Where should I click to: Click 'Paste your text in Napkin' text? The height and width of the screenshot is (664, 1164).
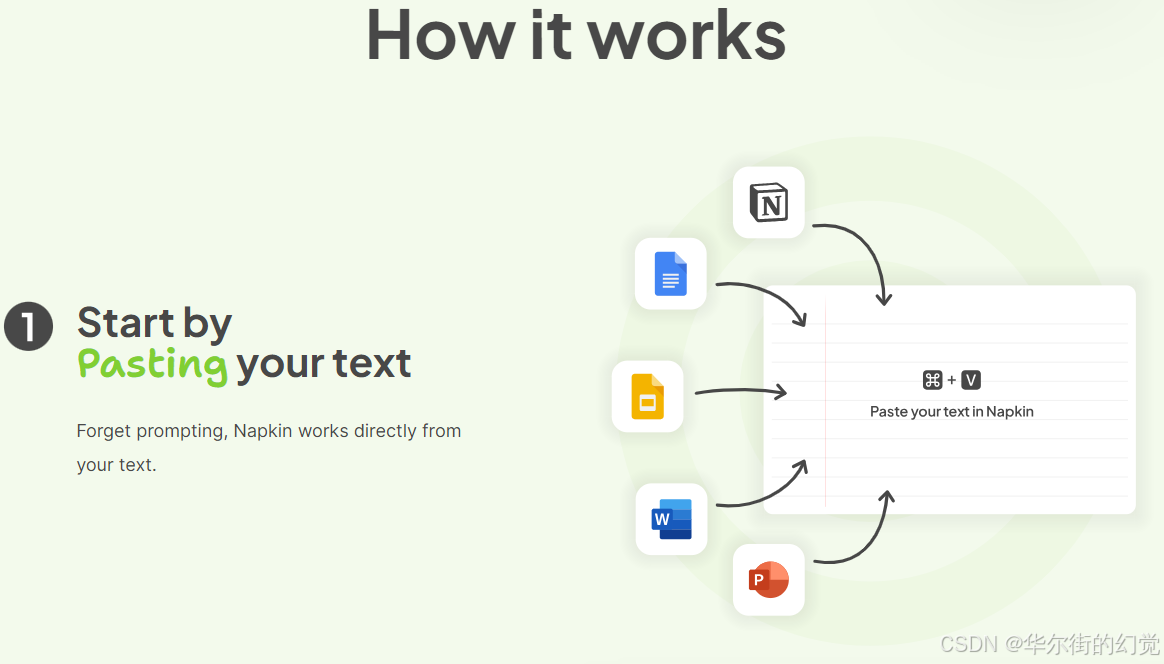coord(952,411)
